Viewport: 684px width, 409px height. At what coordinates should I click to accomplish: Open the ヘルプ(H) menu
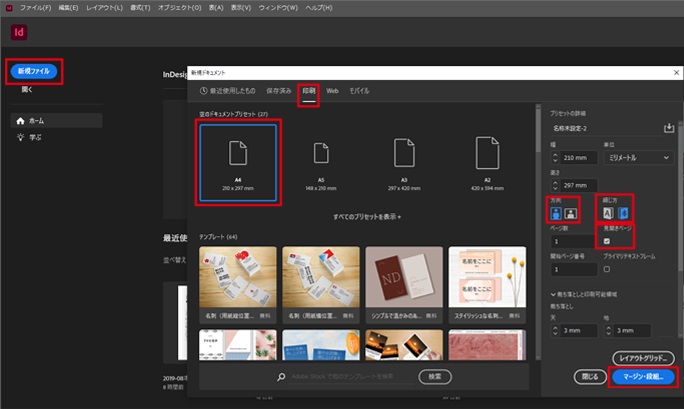[319, 8]
